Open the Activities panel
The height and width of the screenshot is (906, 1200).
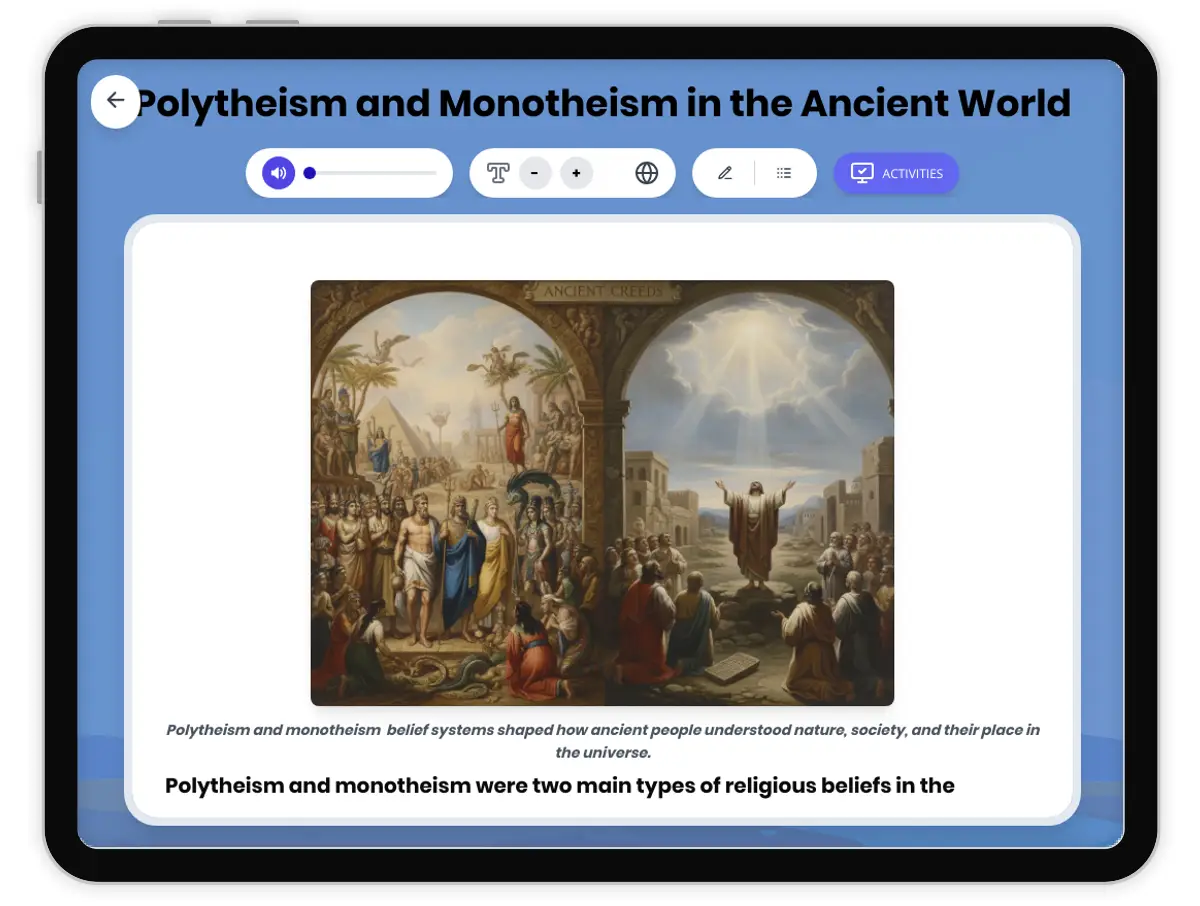click(x=896, y=172)
